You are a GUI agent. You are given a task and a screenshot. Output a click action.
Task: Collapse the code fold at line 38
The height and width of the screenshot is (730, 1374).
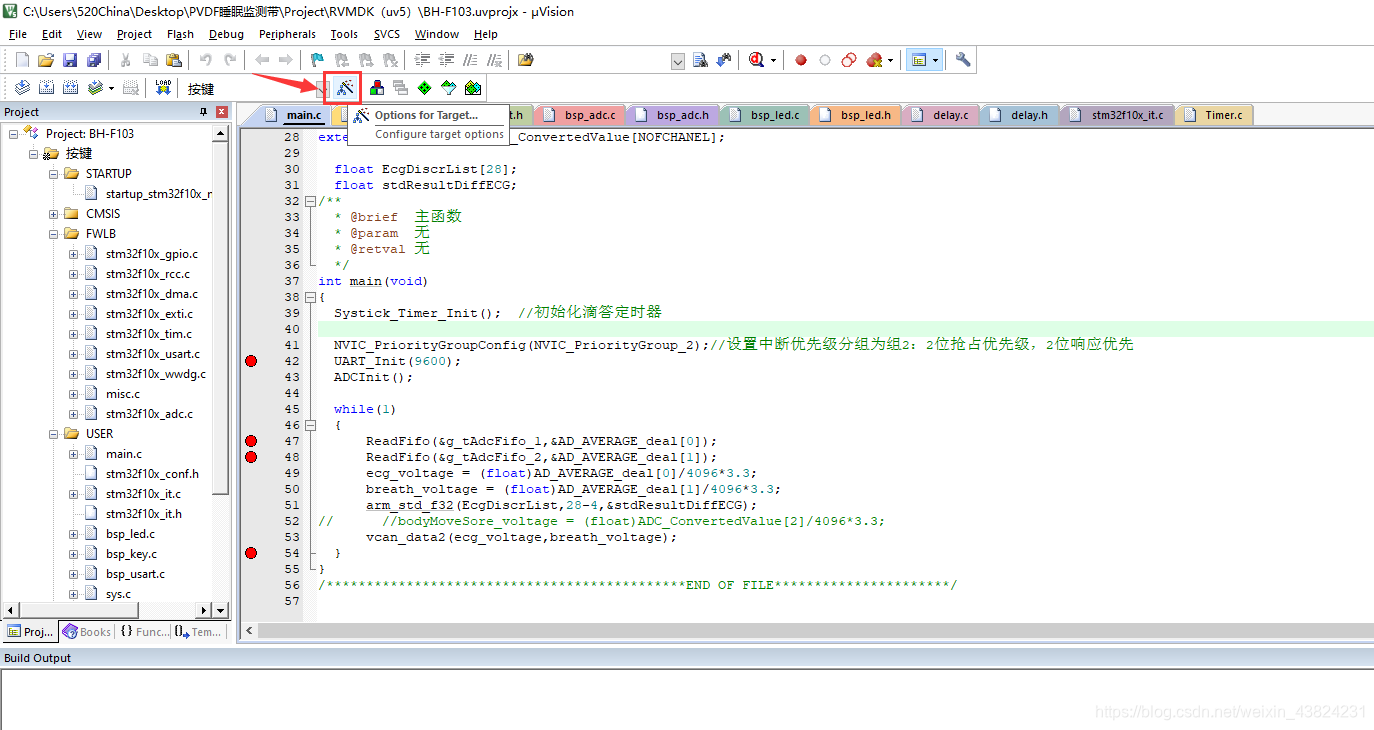(310, 297)
